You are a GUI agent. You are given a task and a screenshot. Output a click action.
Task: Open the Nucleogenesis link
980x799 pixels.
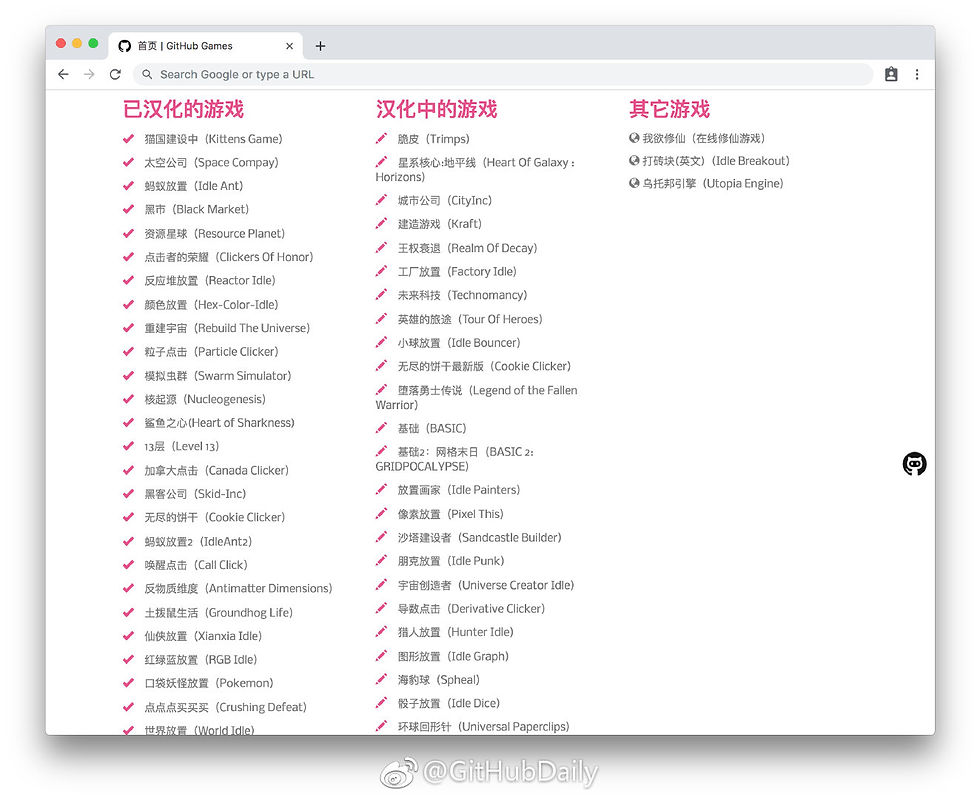[x=205, y=399]
